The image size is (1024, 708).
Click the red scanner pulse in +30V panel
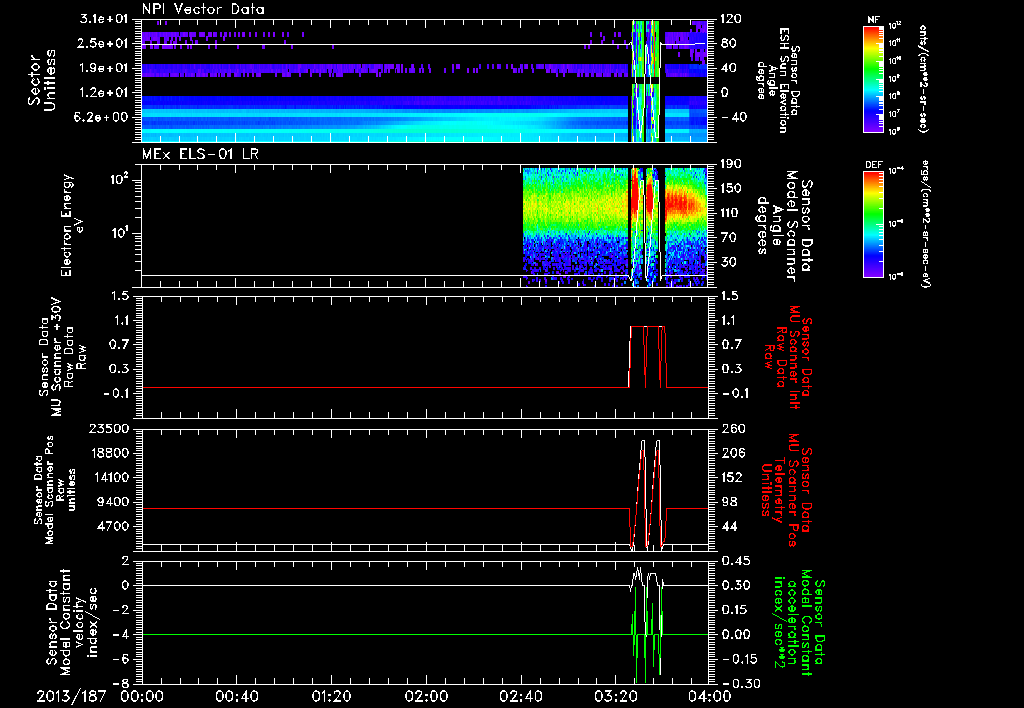point(648,357)
